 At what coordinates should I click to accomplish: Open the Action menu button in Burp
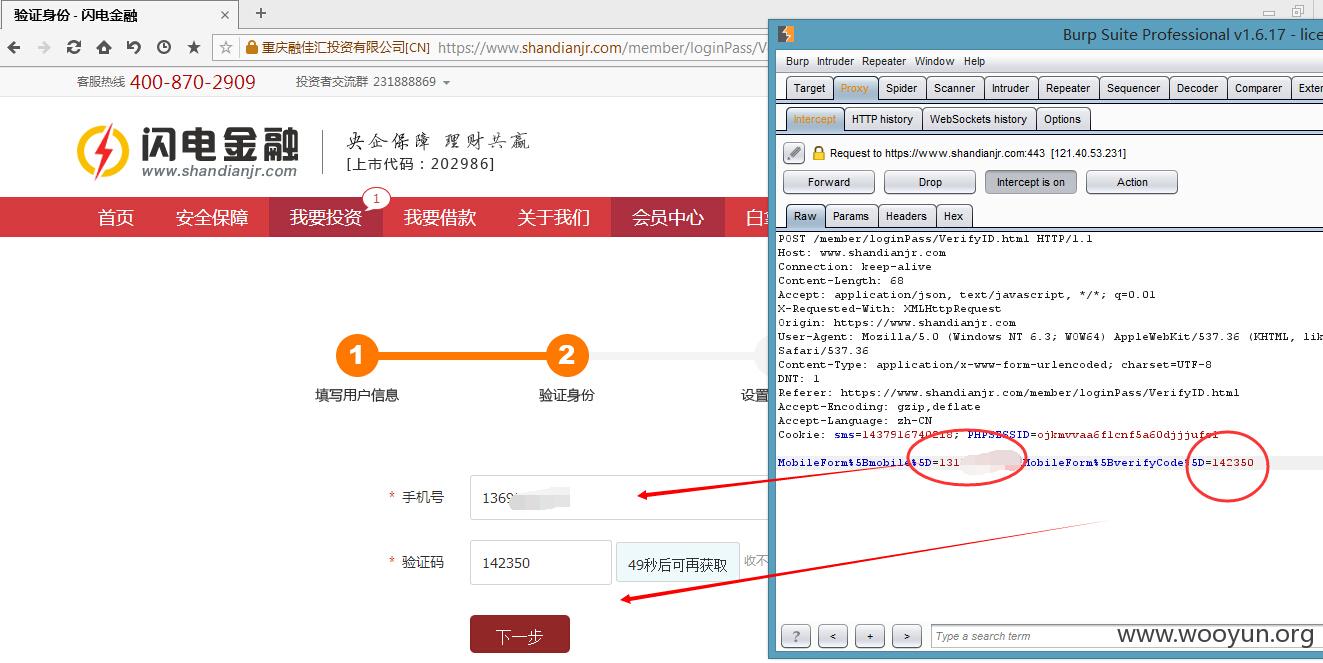[x=1132, y=182]
